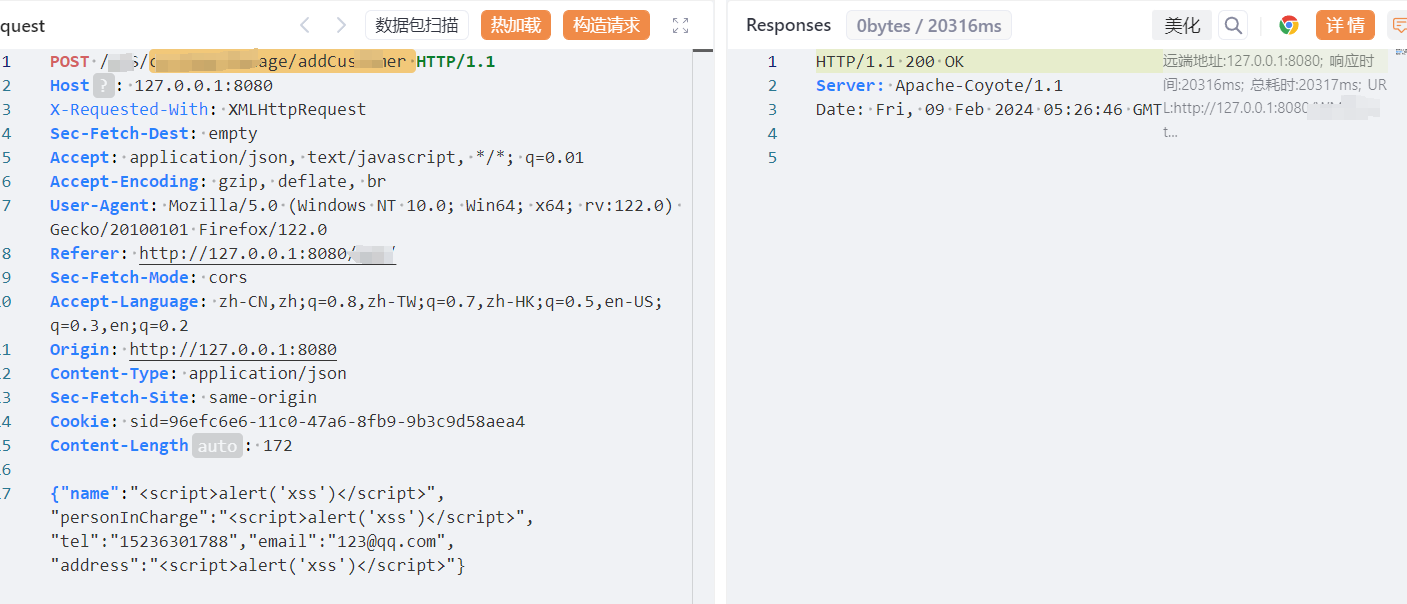Screen dimensions: 1407x604
Task: Expand request panel to fullscreen
Action: tap(681, 25)
